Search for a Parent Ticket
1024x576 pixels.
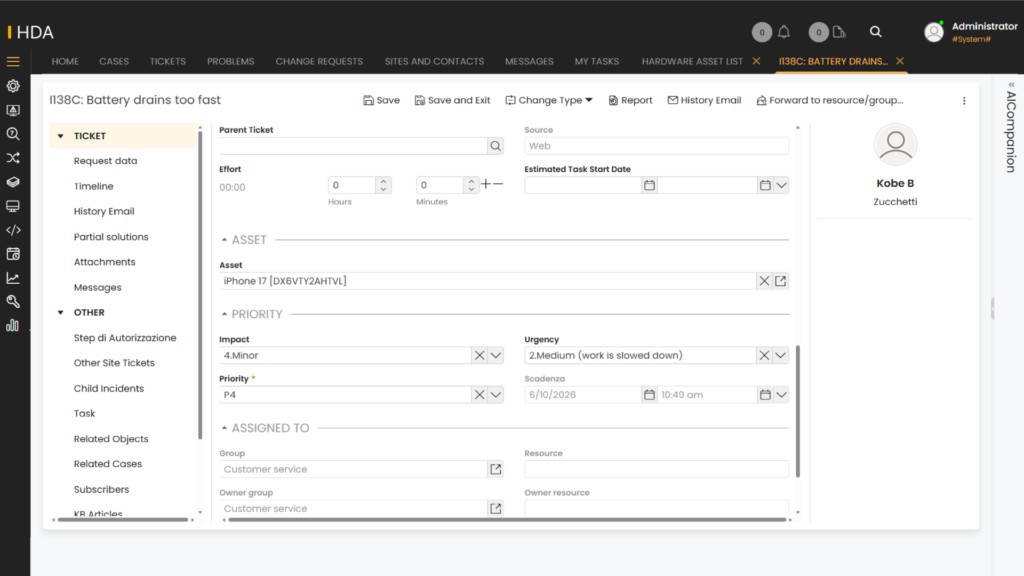pos(496,146)
